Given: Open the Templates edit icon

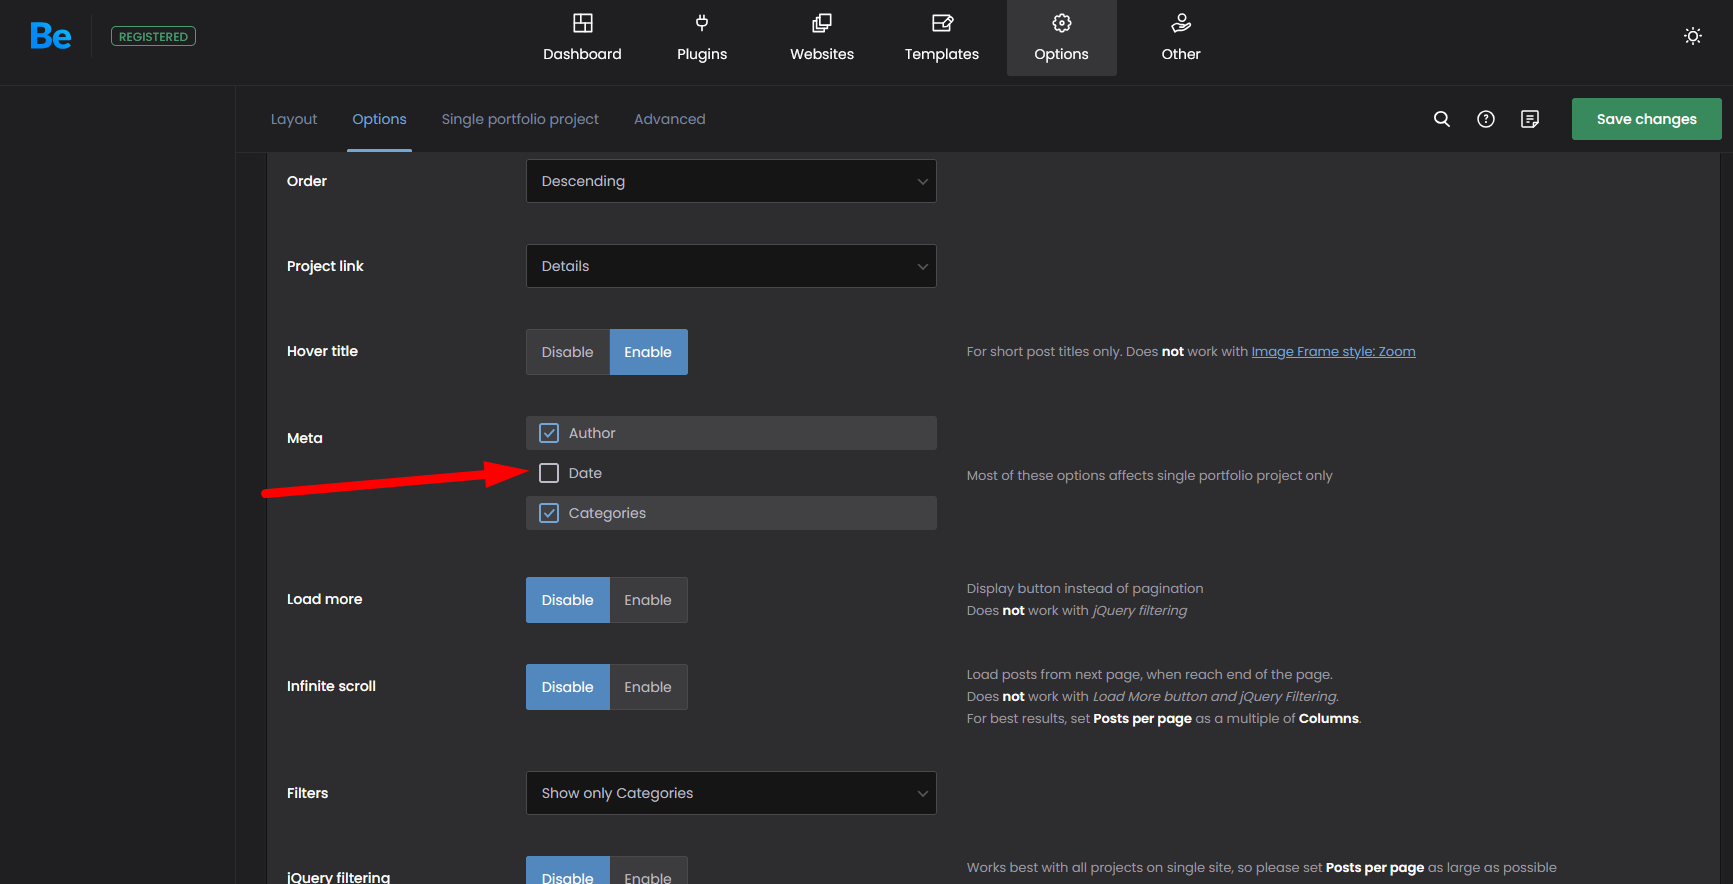Looking at the screenshot, I should 942,23.
